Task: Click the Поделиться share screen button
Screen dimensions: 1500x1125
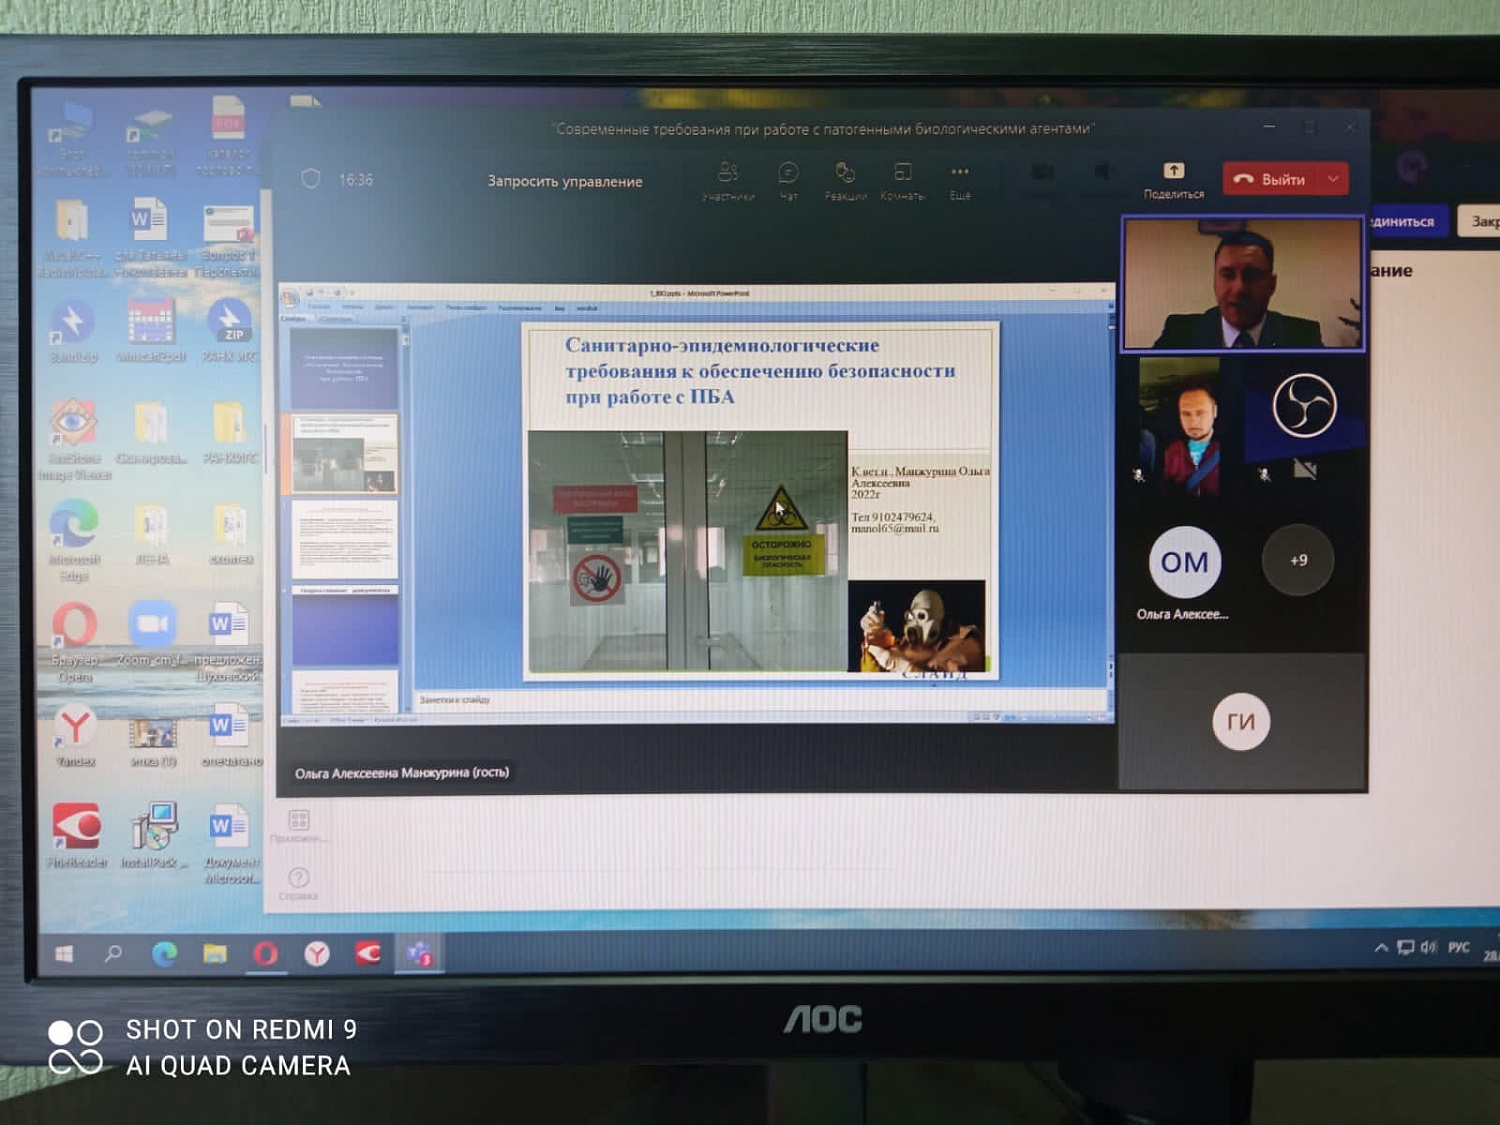Action: tap(1174, 180)
